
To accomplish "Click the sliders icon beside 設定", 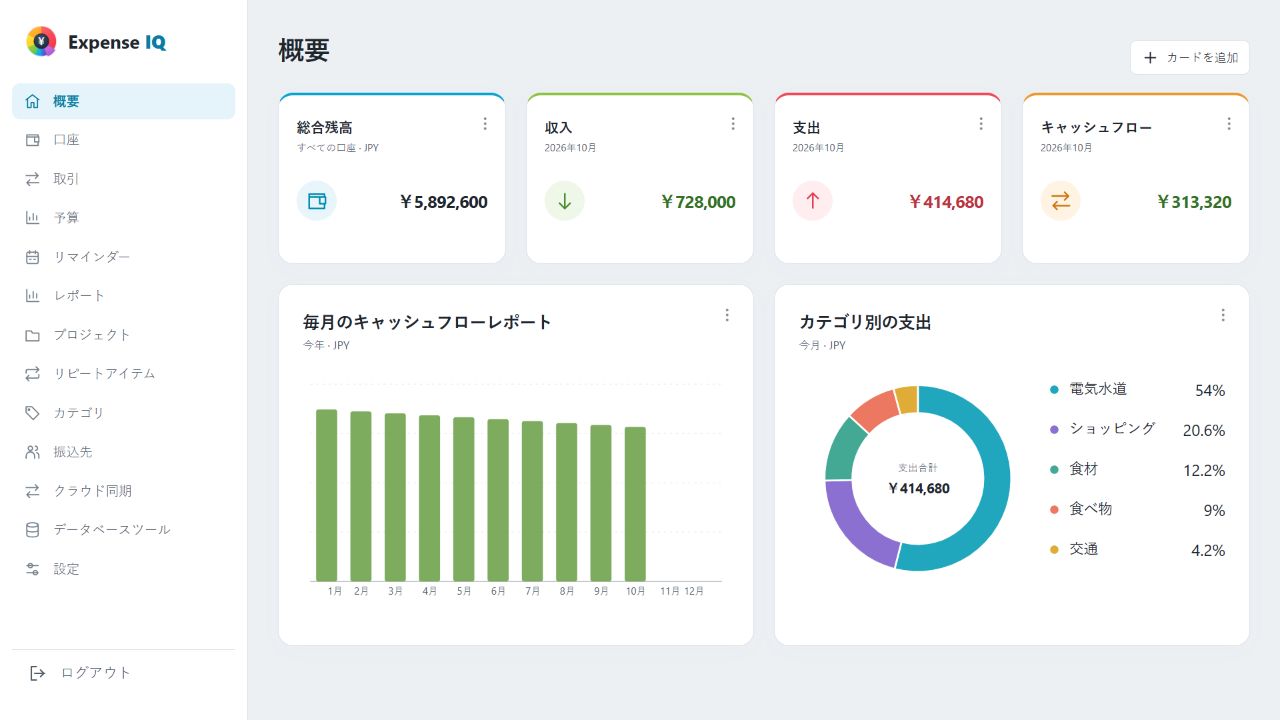I will point(33,569).
